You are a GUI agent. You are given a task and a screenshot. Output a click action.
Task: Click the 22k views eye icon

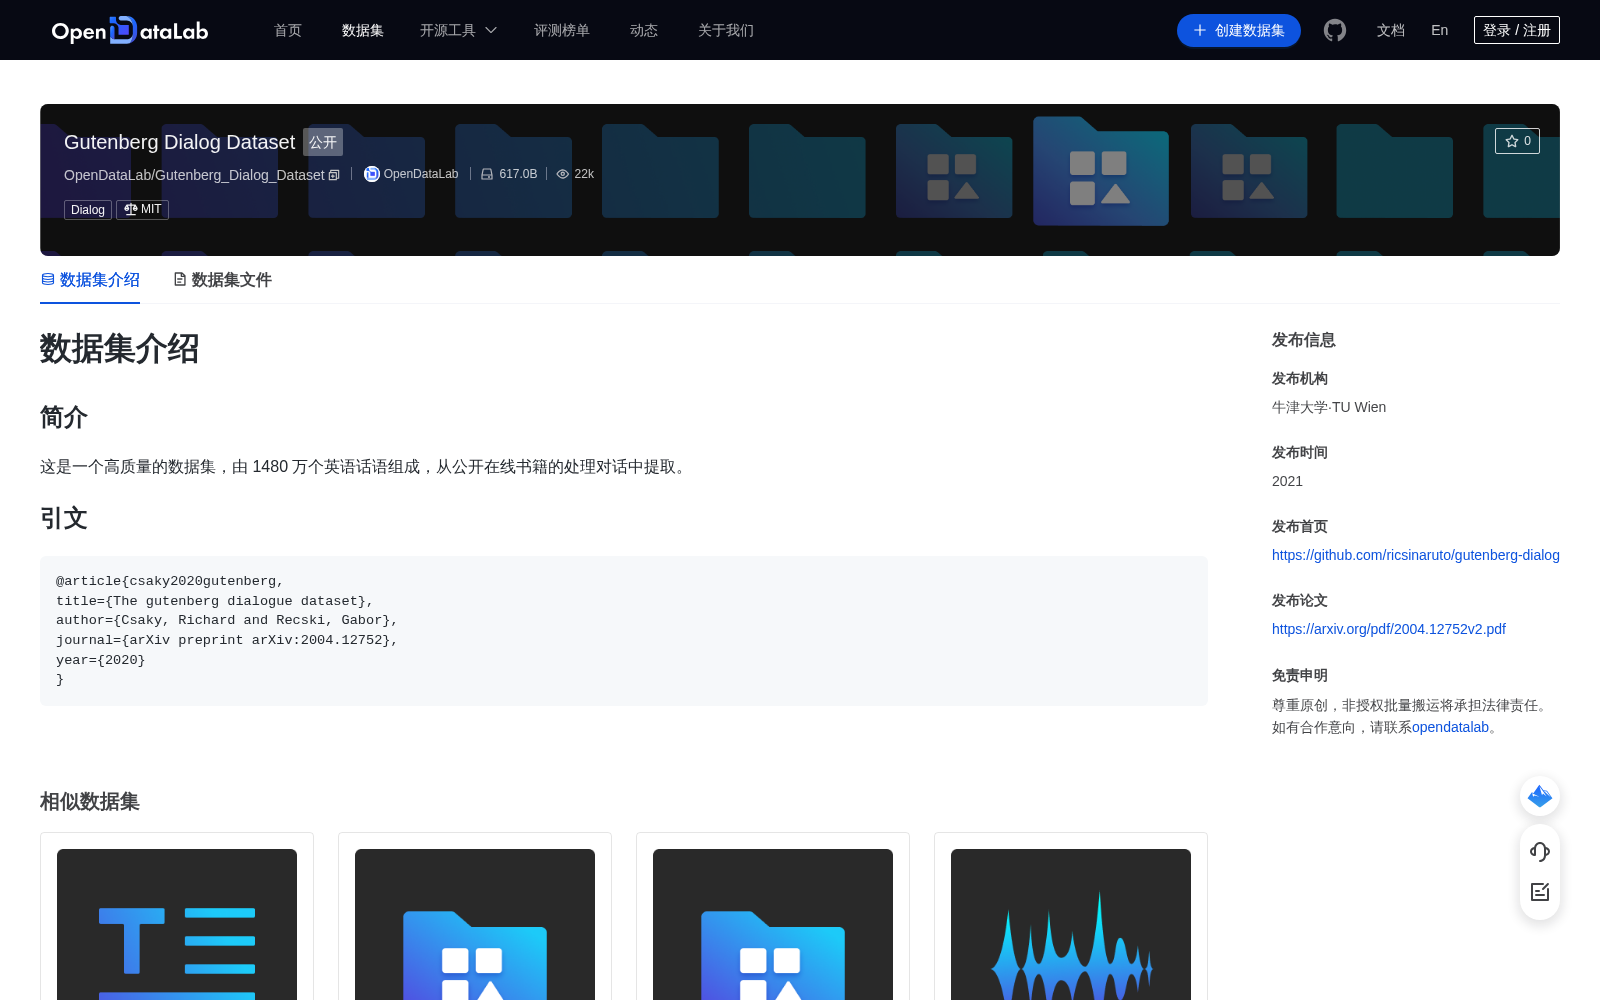pos(563,174)
